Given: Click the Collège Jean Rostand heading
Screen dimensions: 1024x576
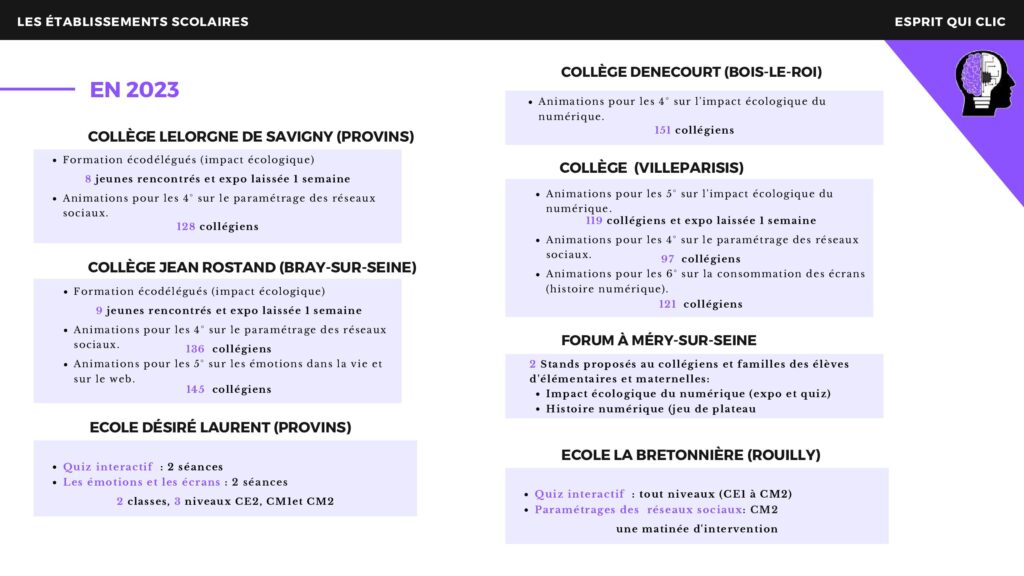Looking at the screenshot, I should click(x=252, y=267).
